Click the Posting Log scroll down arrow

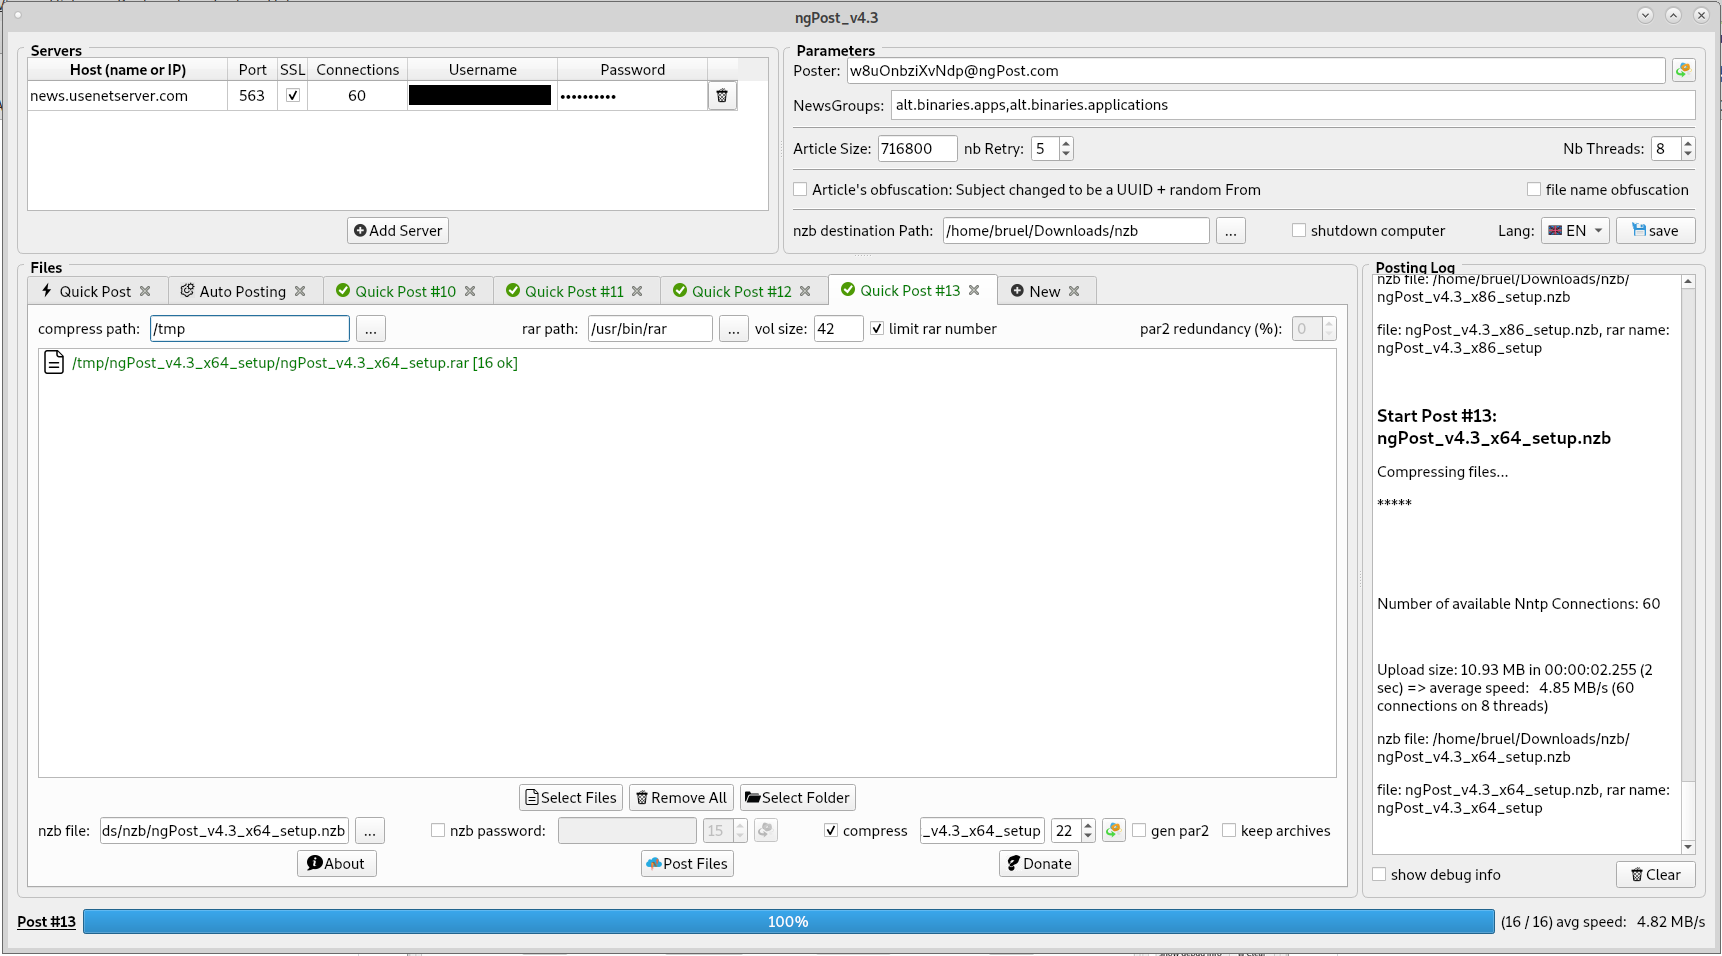click(1688, 847)
